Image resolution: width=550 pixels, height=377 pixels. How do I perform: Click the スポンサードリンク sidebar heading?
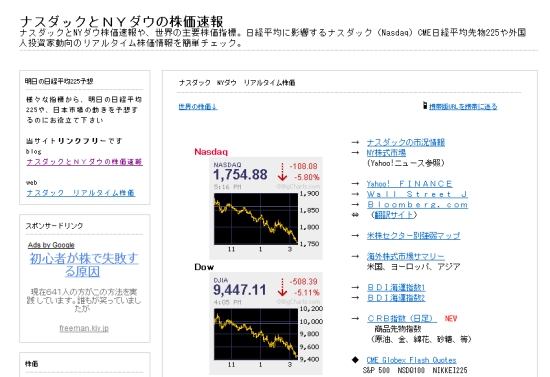coord(54,225)
